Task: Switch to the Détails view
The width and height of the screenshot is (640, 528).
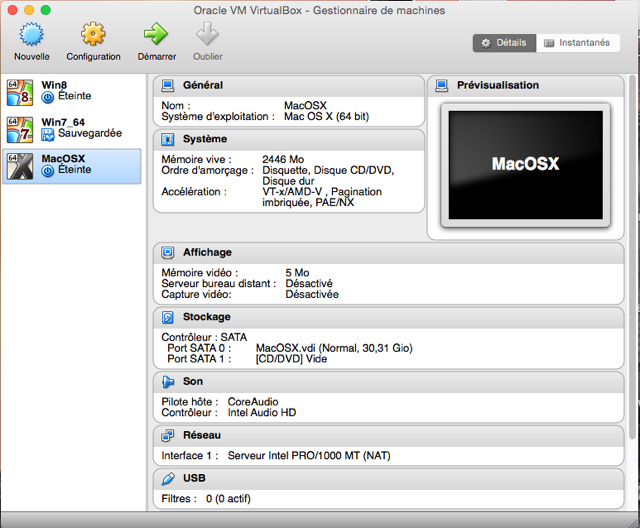Action: pyautogui.click(x=504, y=43)
